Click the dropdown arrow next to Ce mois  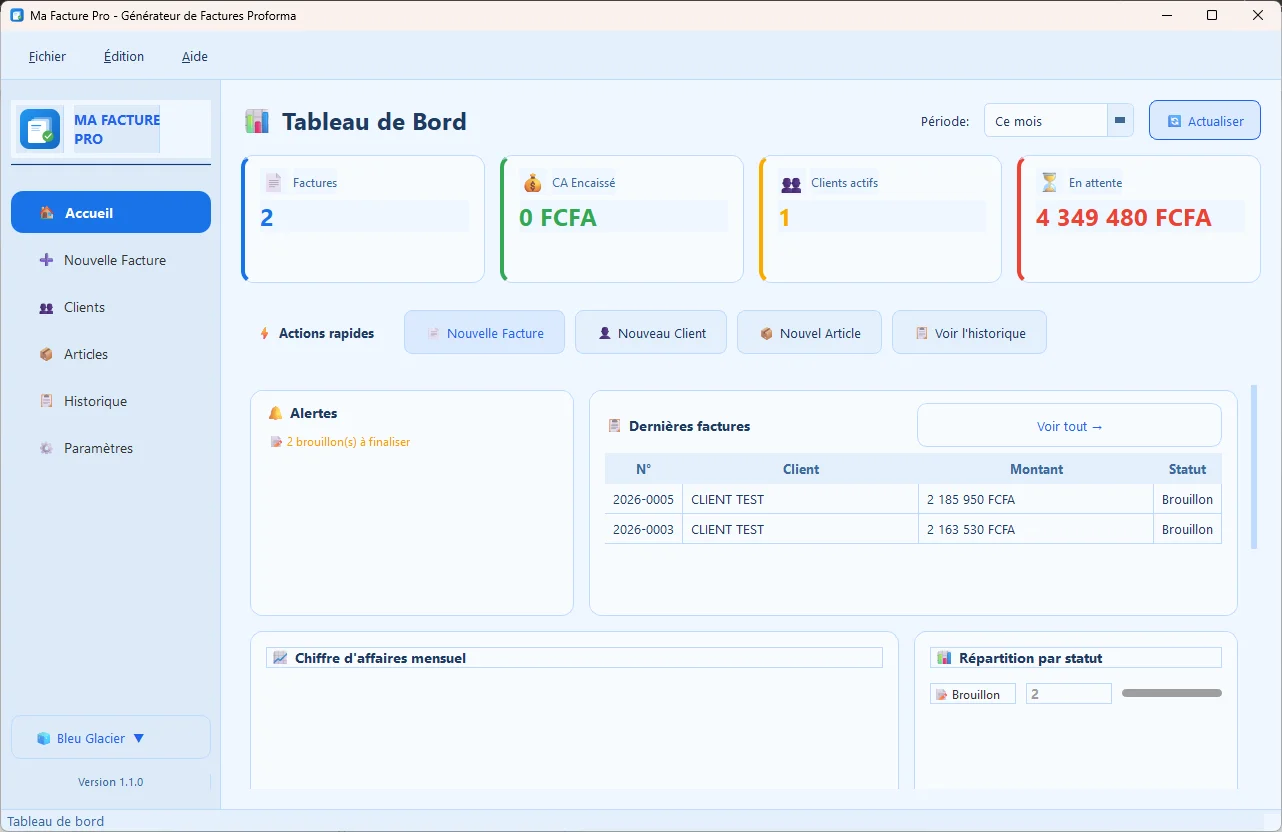click(x=1120, y=119)
